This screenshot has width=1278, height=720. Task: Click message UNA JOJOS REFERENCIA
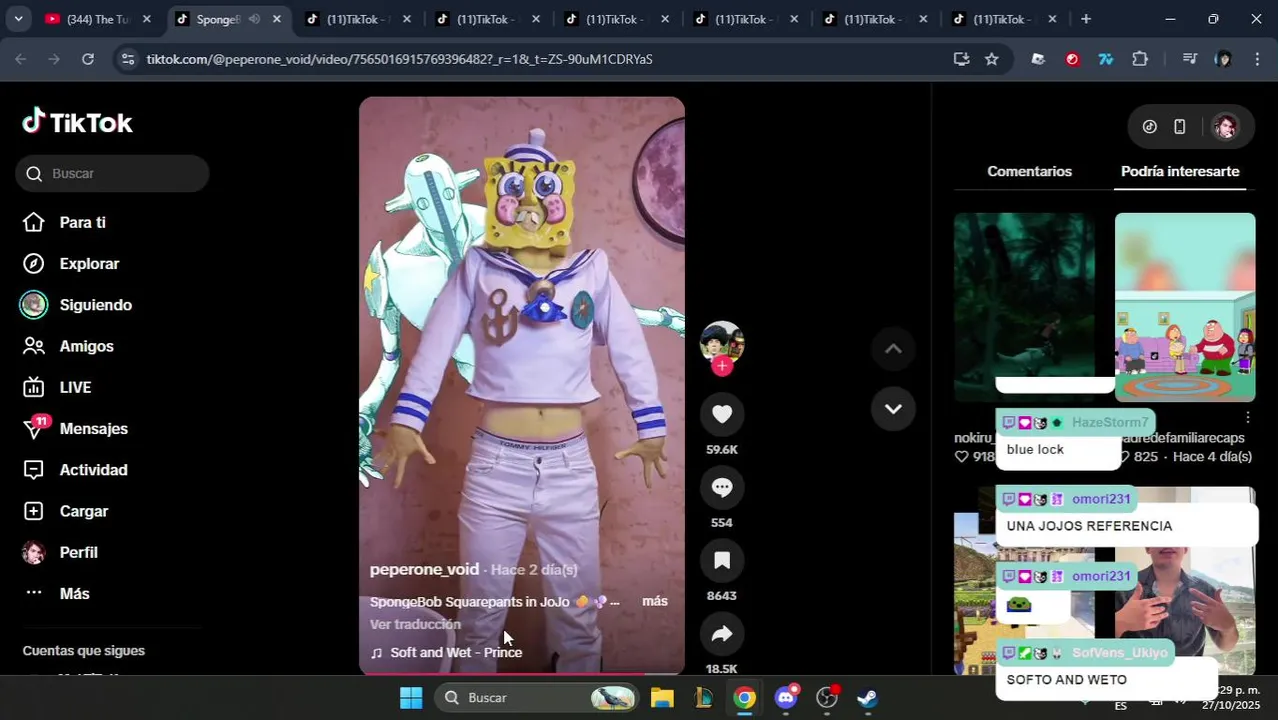(x=1089, y=526)
